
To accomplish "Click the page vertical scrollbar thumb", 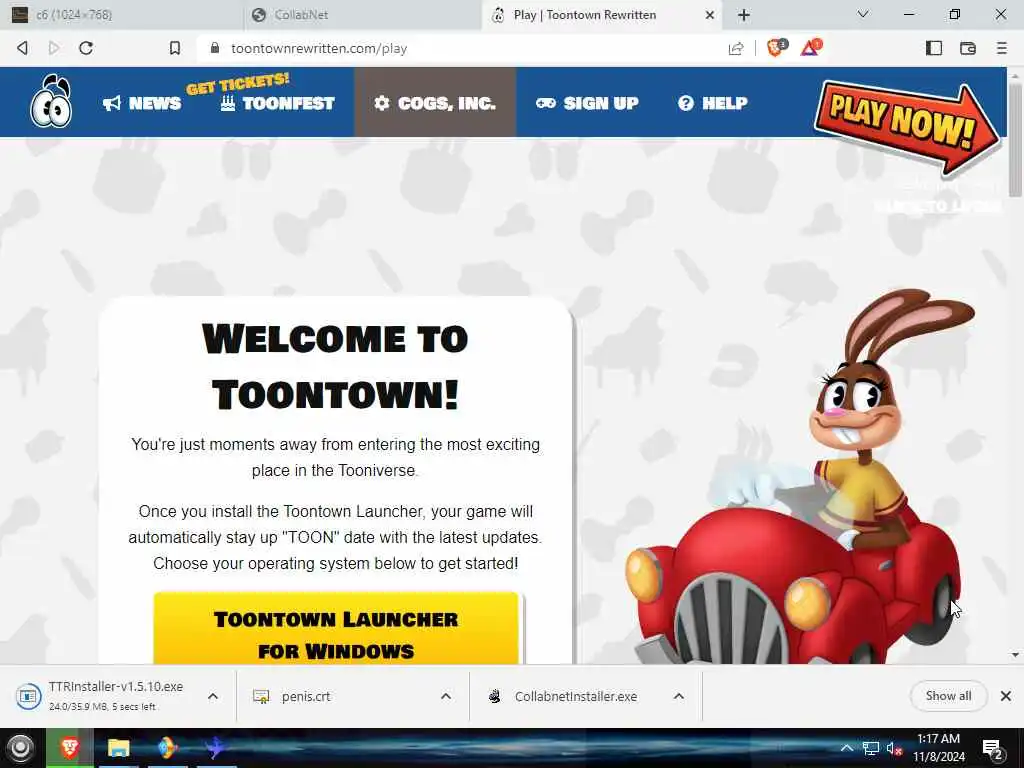I will point(1014,138).
